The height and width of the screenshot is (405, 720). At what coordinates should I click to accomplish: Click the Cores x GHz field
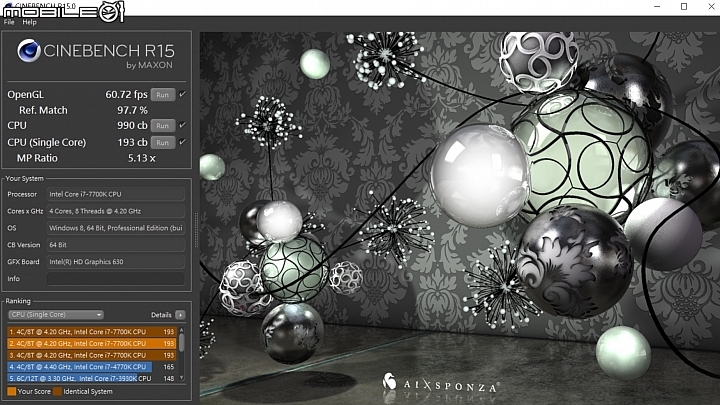tap(116, 211)
